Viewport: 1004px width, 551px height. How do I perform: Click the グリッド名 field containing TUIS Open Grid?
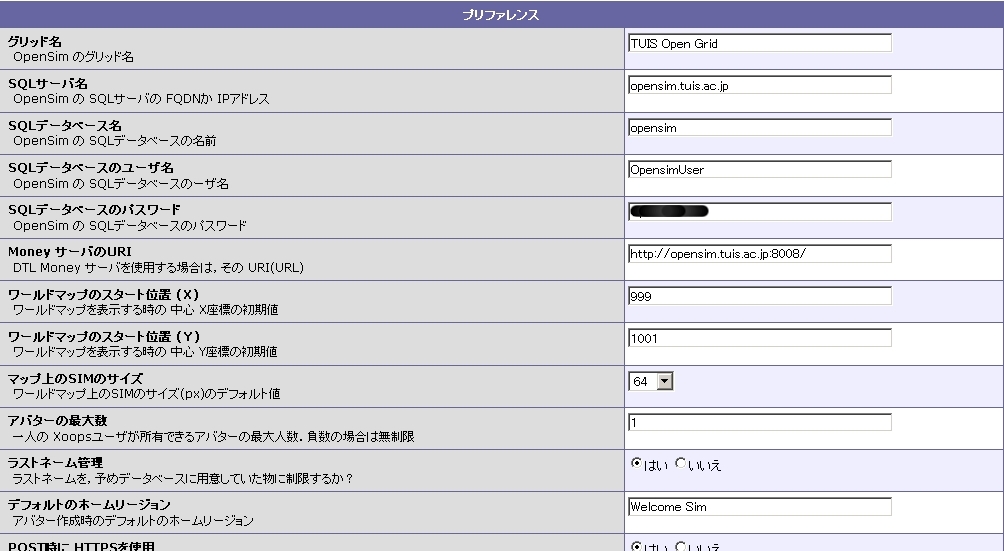point(759,43)
